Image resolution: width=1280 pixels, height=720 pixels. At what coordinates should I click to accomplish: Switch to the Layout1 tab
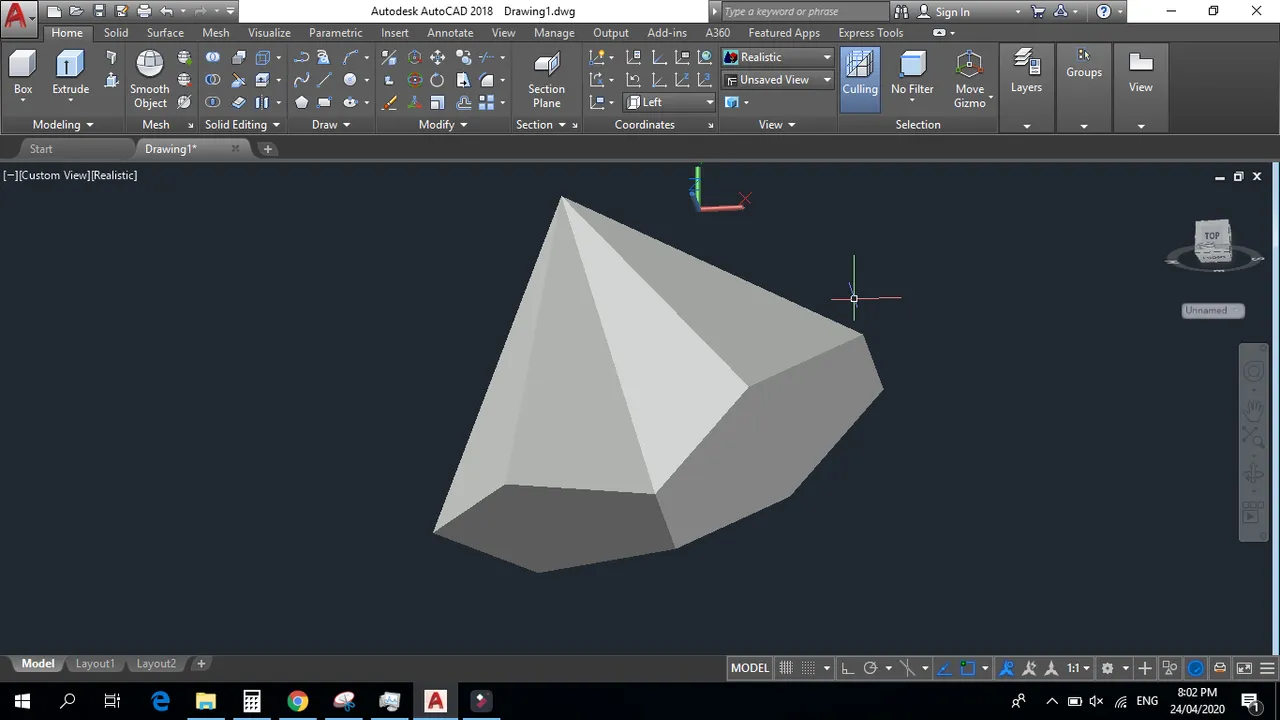(x=95, y=664)
